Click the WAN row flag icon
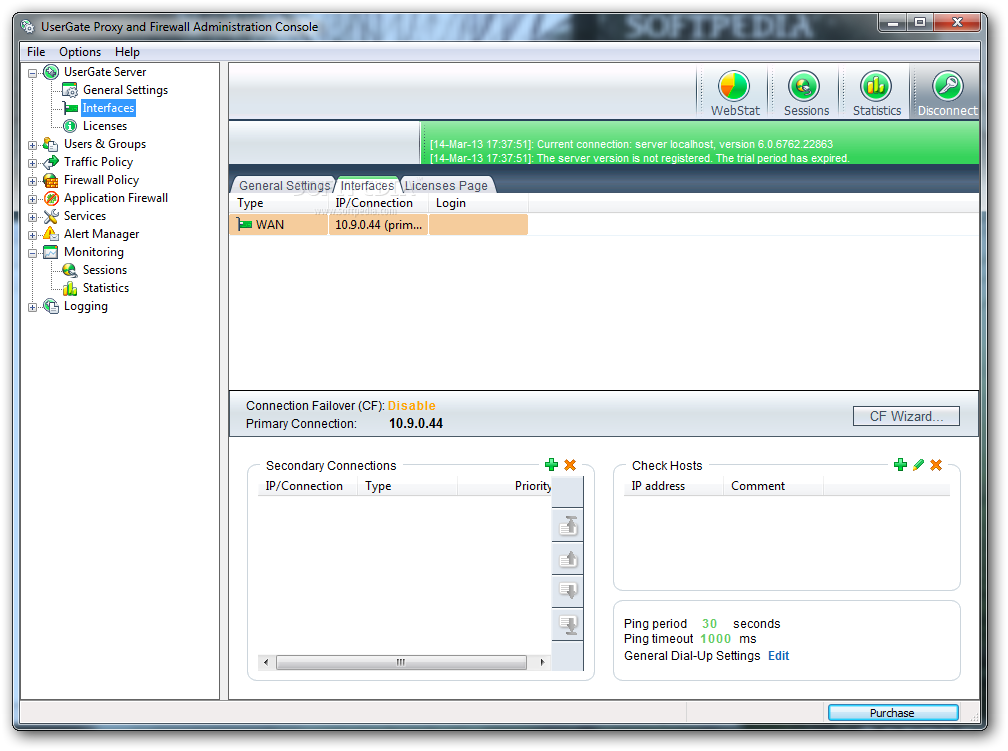 click(244, 224)
